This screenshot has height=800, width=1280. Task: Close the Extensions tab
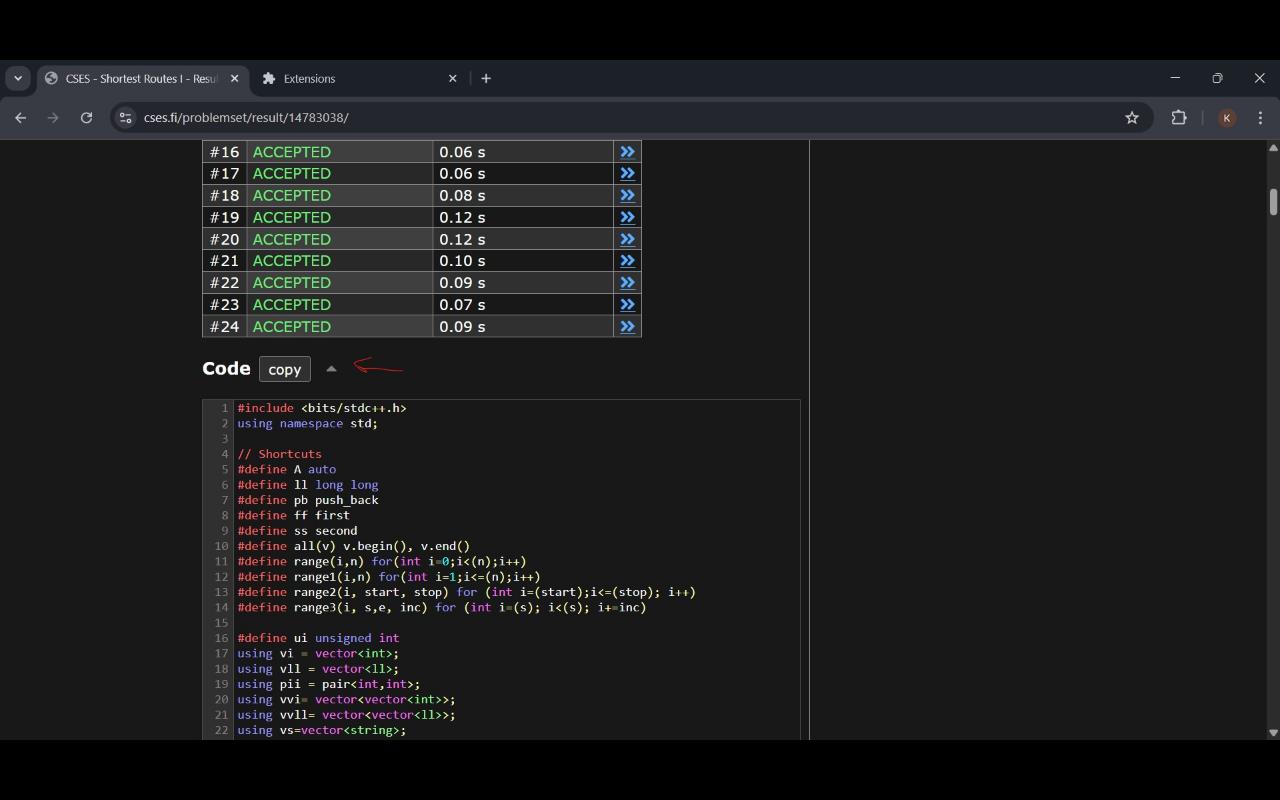tap(452, 79)
